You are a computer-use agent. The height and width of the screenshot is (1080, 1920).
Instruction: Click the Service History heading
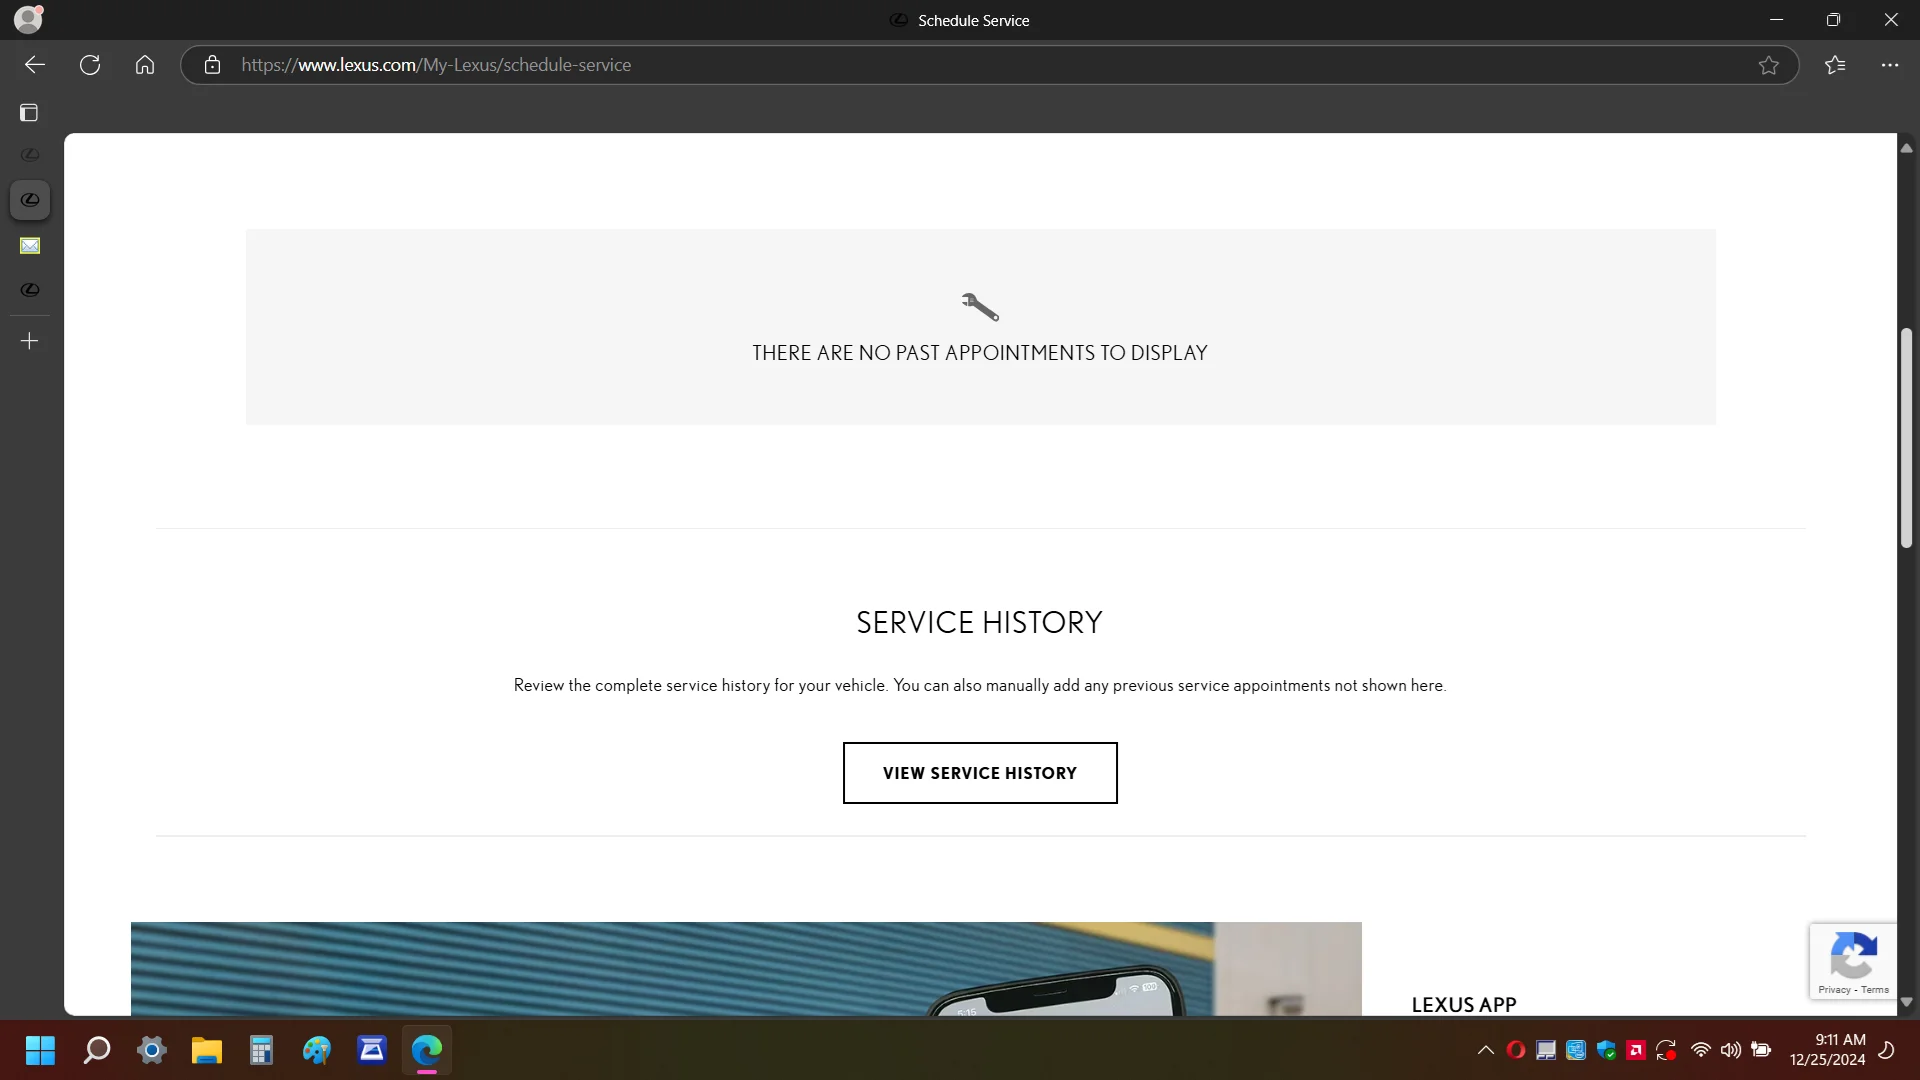click(x=979, y=622)
